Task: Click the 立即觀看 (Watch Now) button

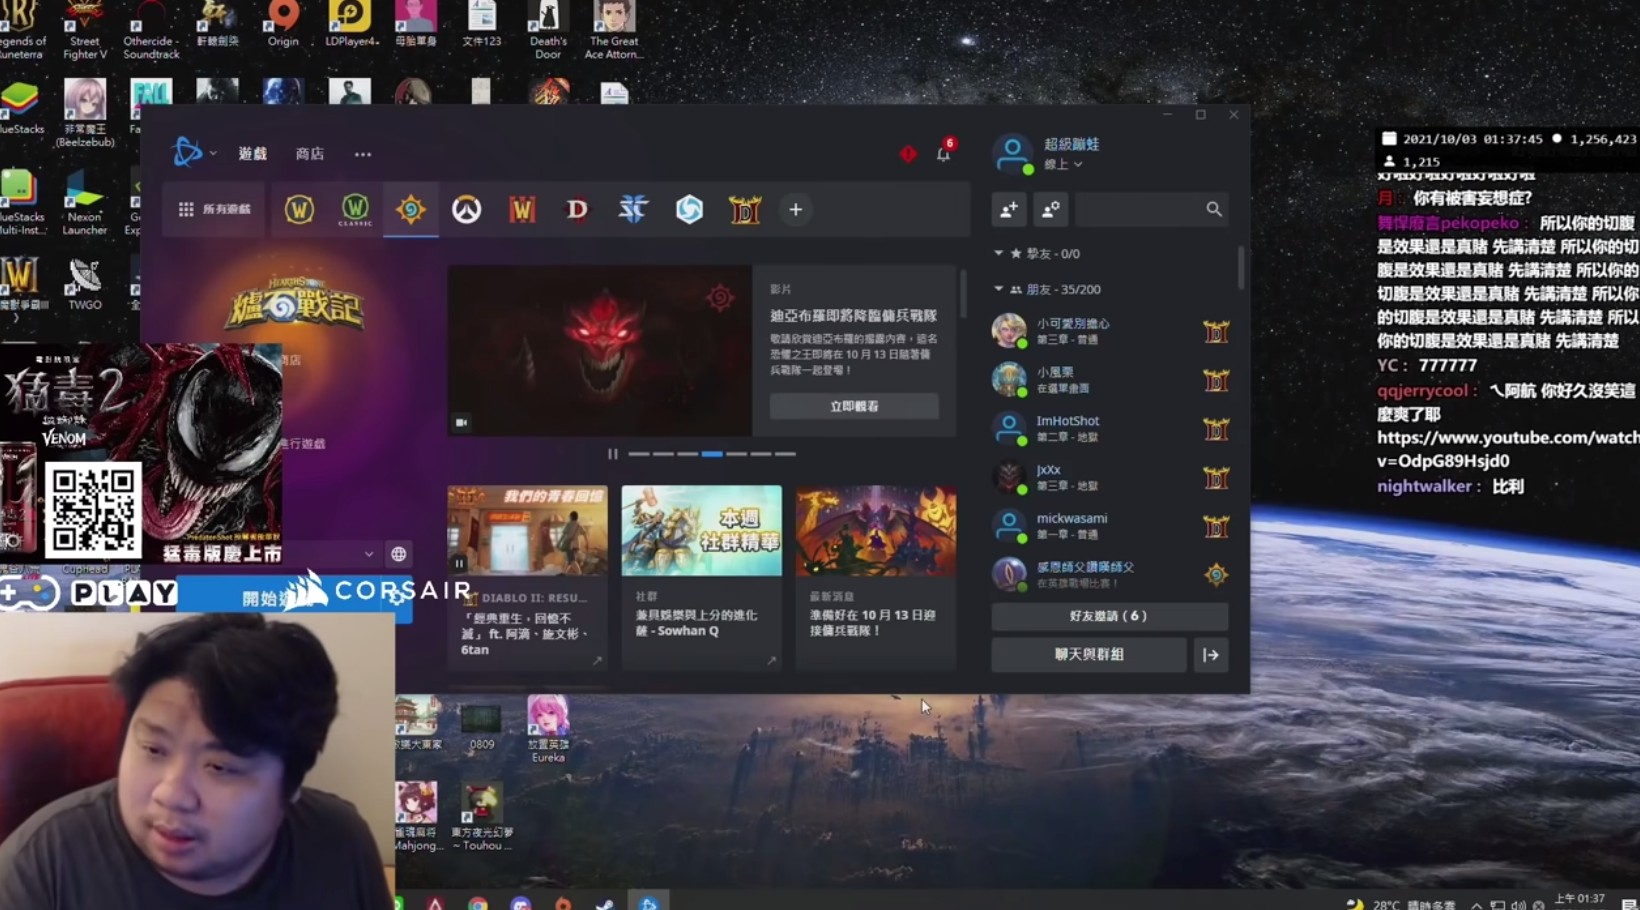Action: tap(854, 406)
